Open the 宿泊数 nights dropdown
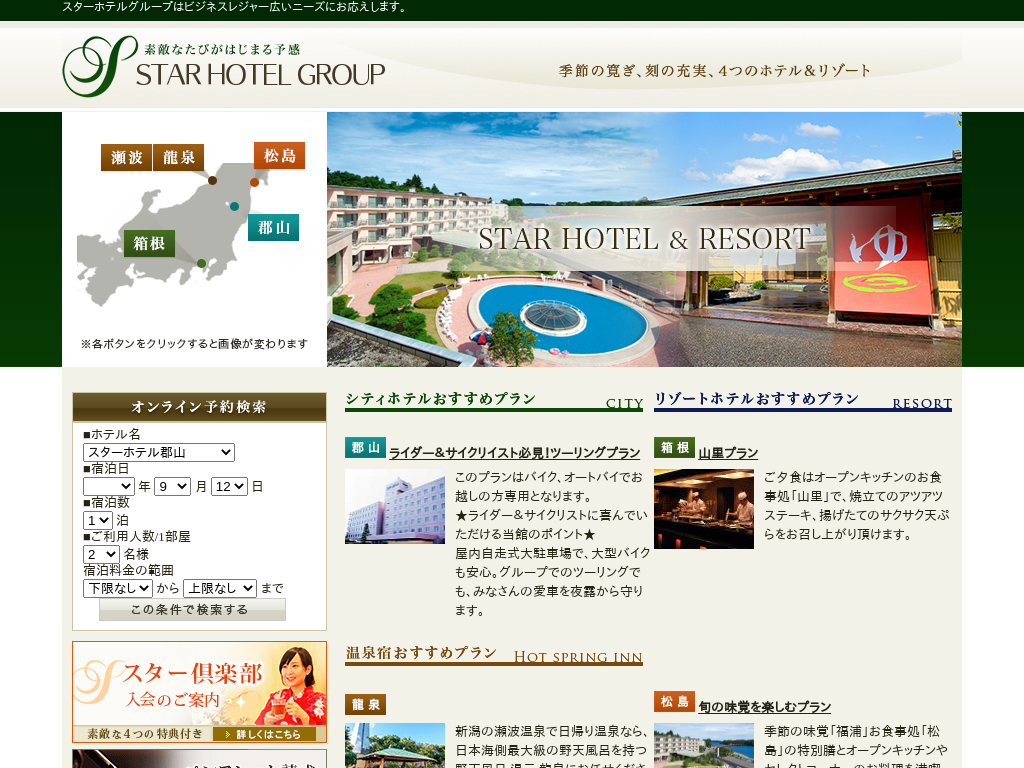1024x768 pixels. (x=98, y=520)
